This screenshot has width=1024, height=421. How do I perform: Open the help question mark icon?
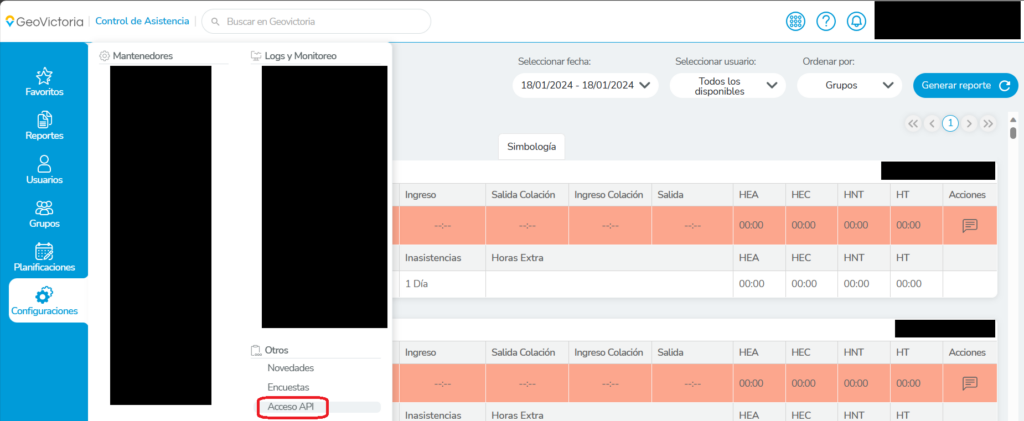click(x=826, y=21)
